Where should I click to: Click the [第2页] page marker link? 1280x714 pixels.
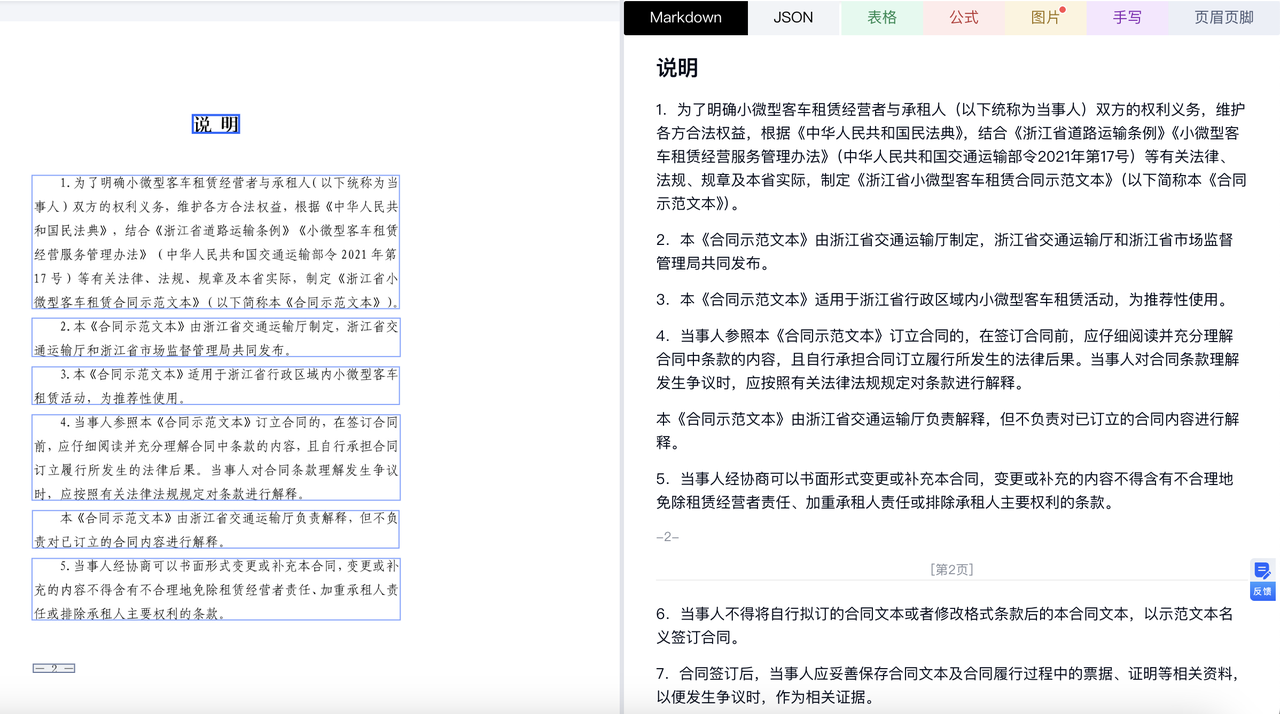click(952, 569)
